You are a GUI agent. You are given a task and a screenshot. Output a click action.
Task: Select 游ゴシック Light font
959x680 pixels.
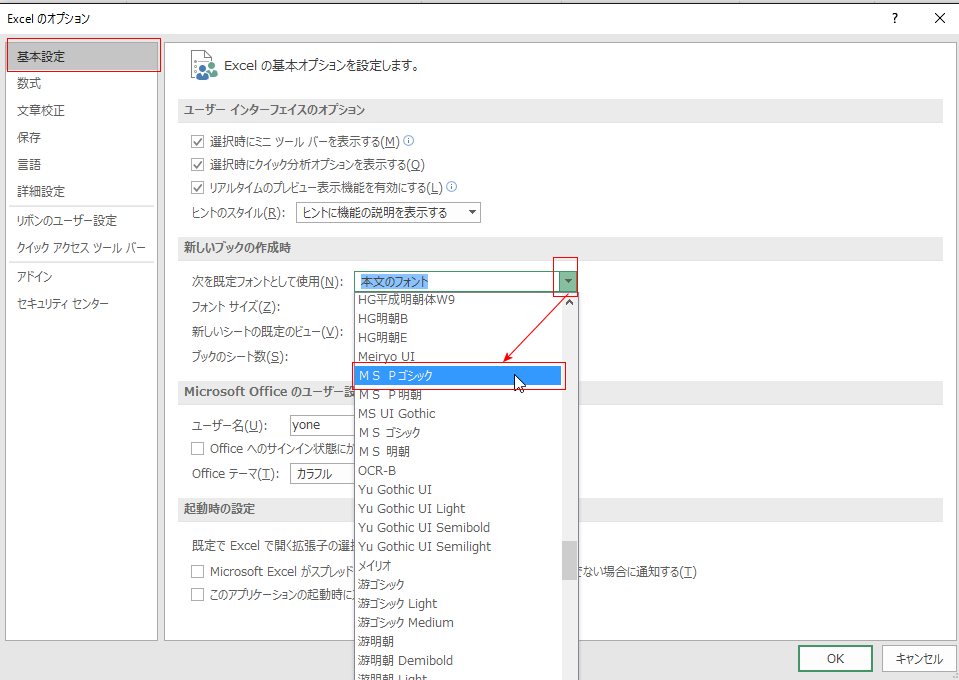pos(457,603)
